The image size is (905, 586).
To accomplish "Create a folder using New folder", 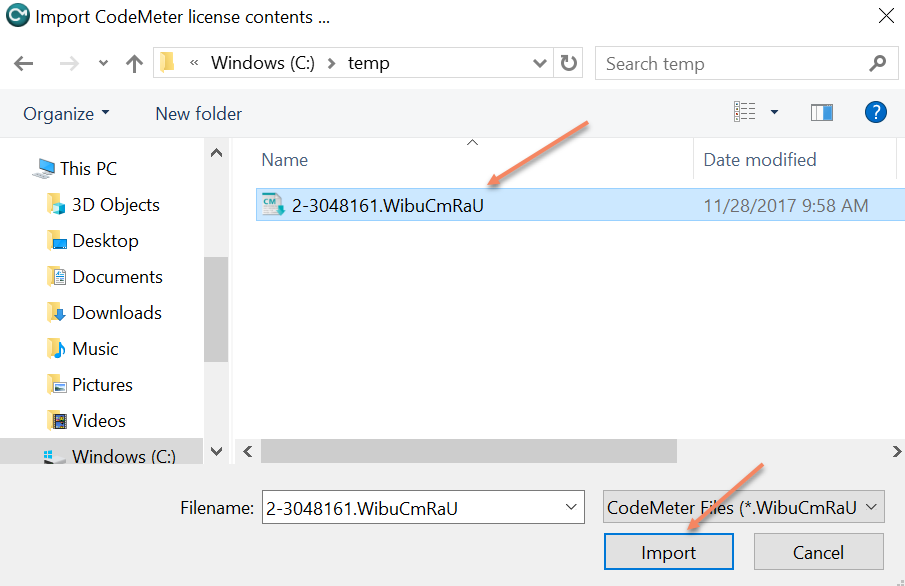I will click(x=198, y=113).
